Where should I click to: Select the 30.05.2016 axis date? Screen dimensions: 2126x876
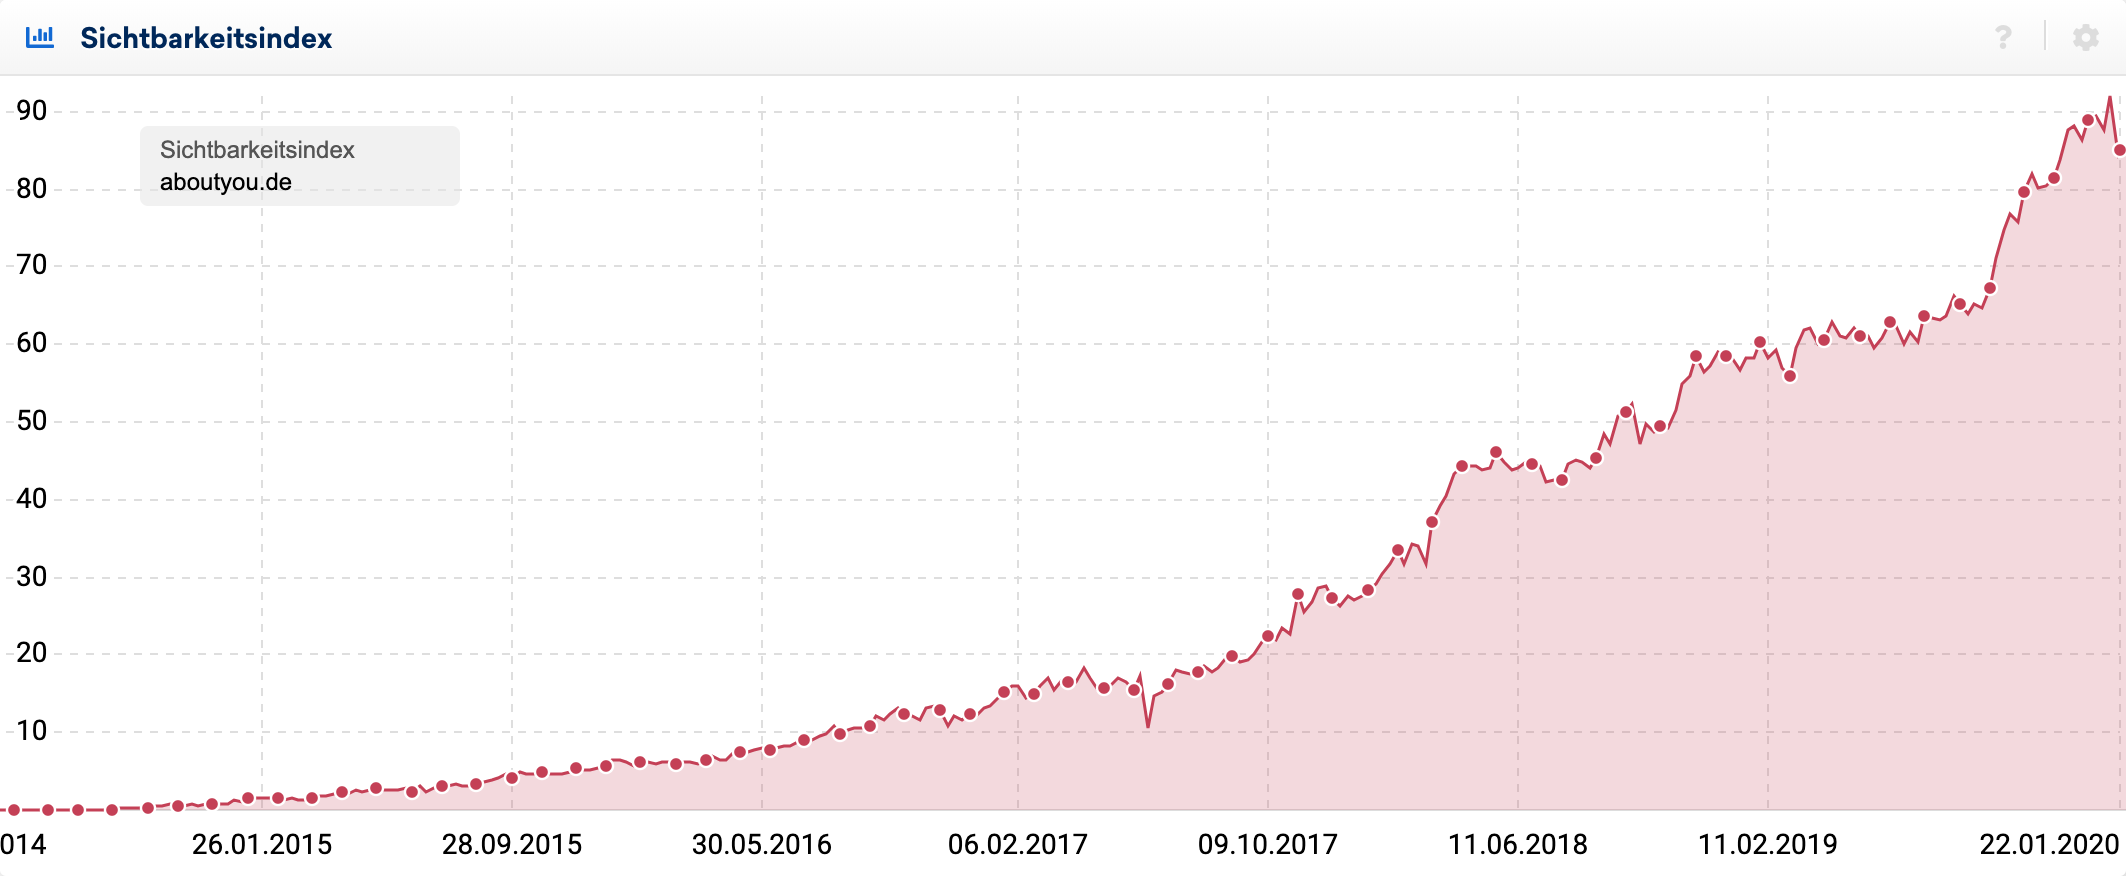coord(762,845)
